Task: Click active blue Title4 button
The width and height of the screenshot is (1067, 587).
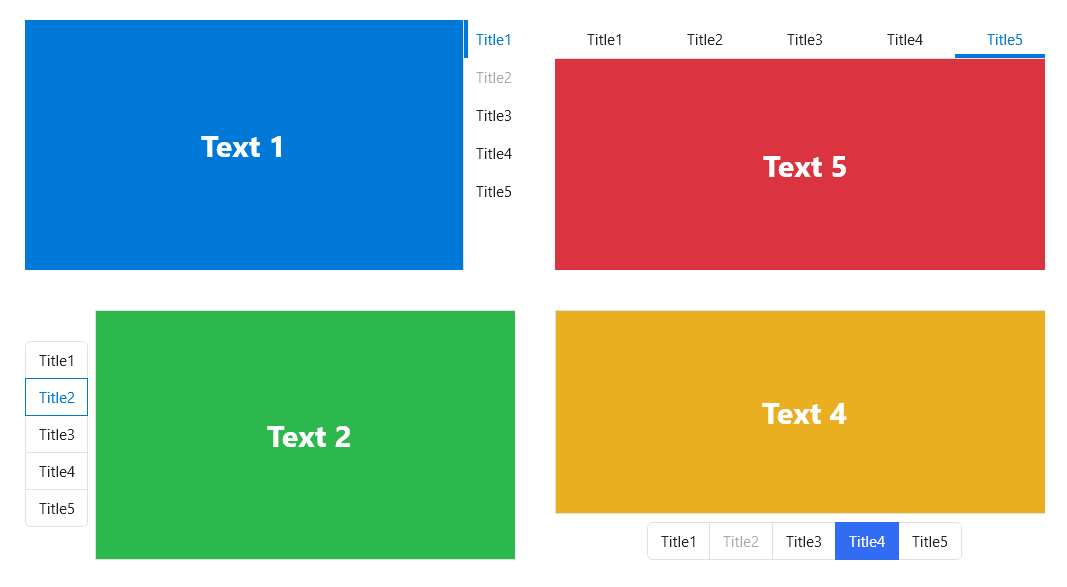Action: pyautogui.click(x=867, y=541)
